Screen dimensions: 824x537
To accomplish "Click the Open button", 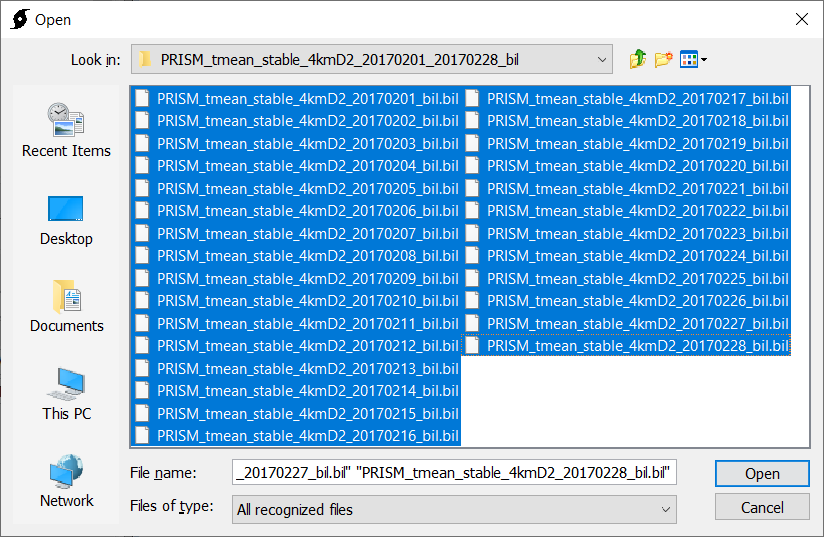I will 762,473.
